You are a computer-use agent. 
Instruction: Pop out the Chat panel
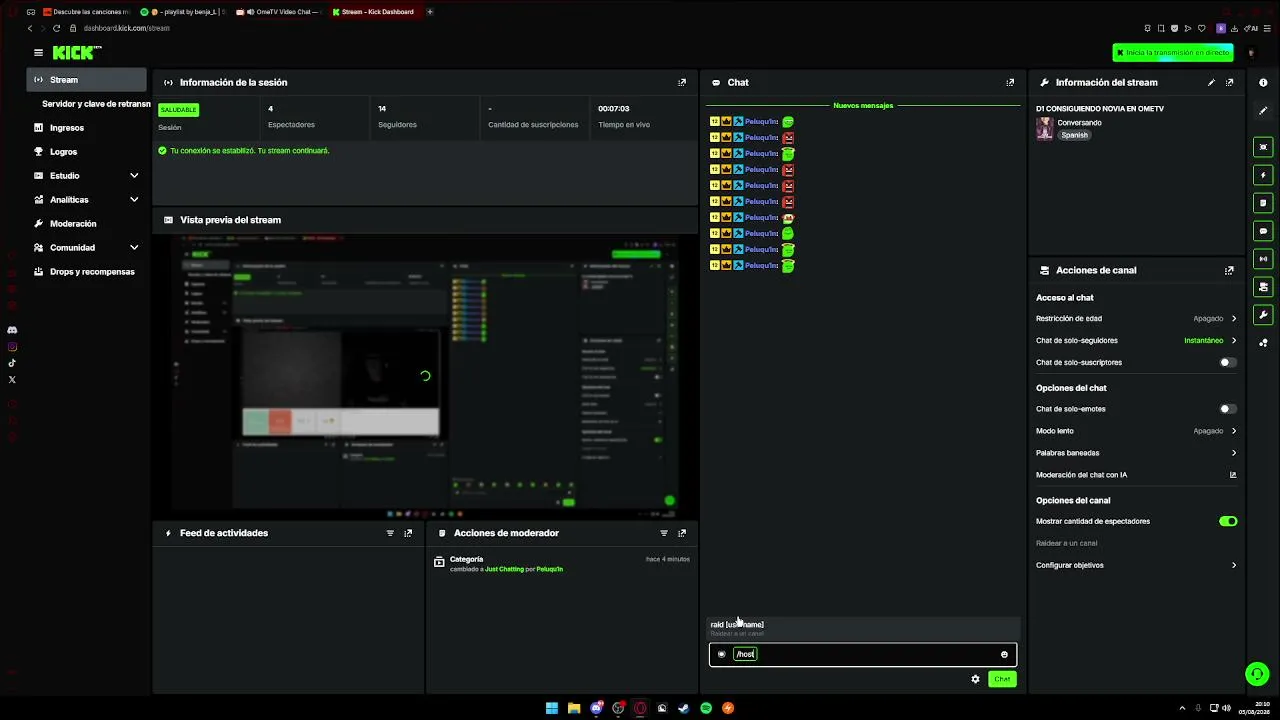(x=1010, y=83)
